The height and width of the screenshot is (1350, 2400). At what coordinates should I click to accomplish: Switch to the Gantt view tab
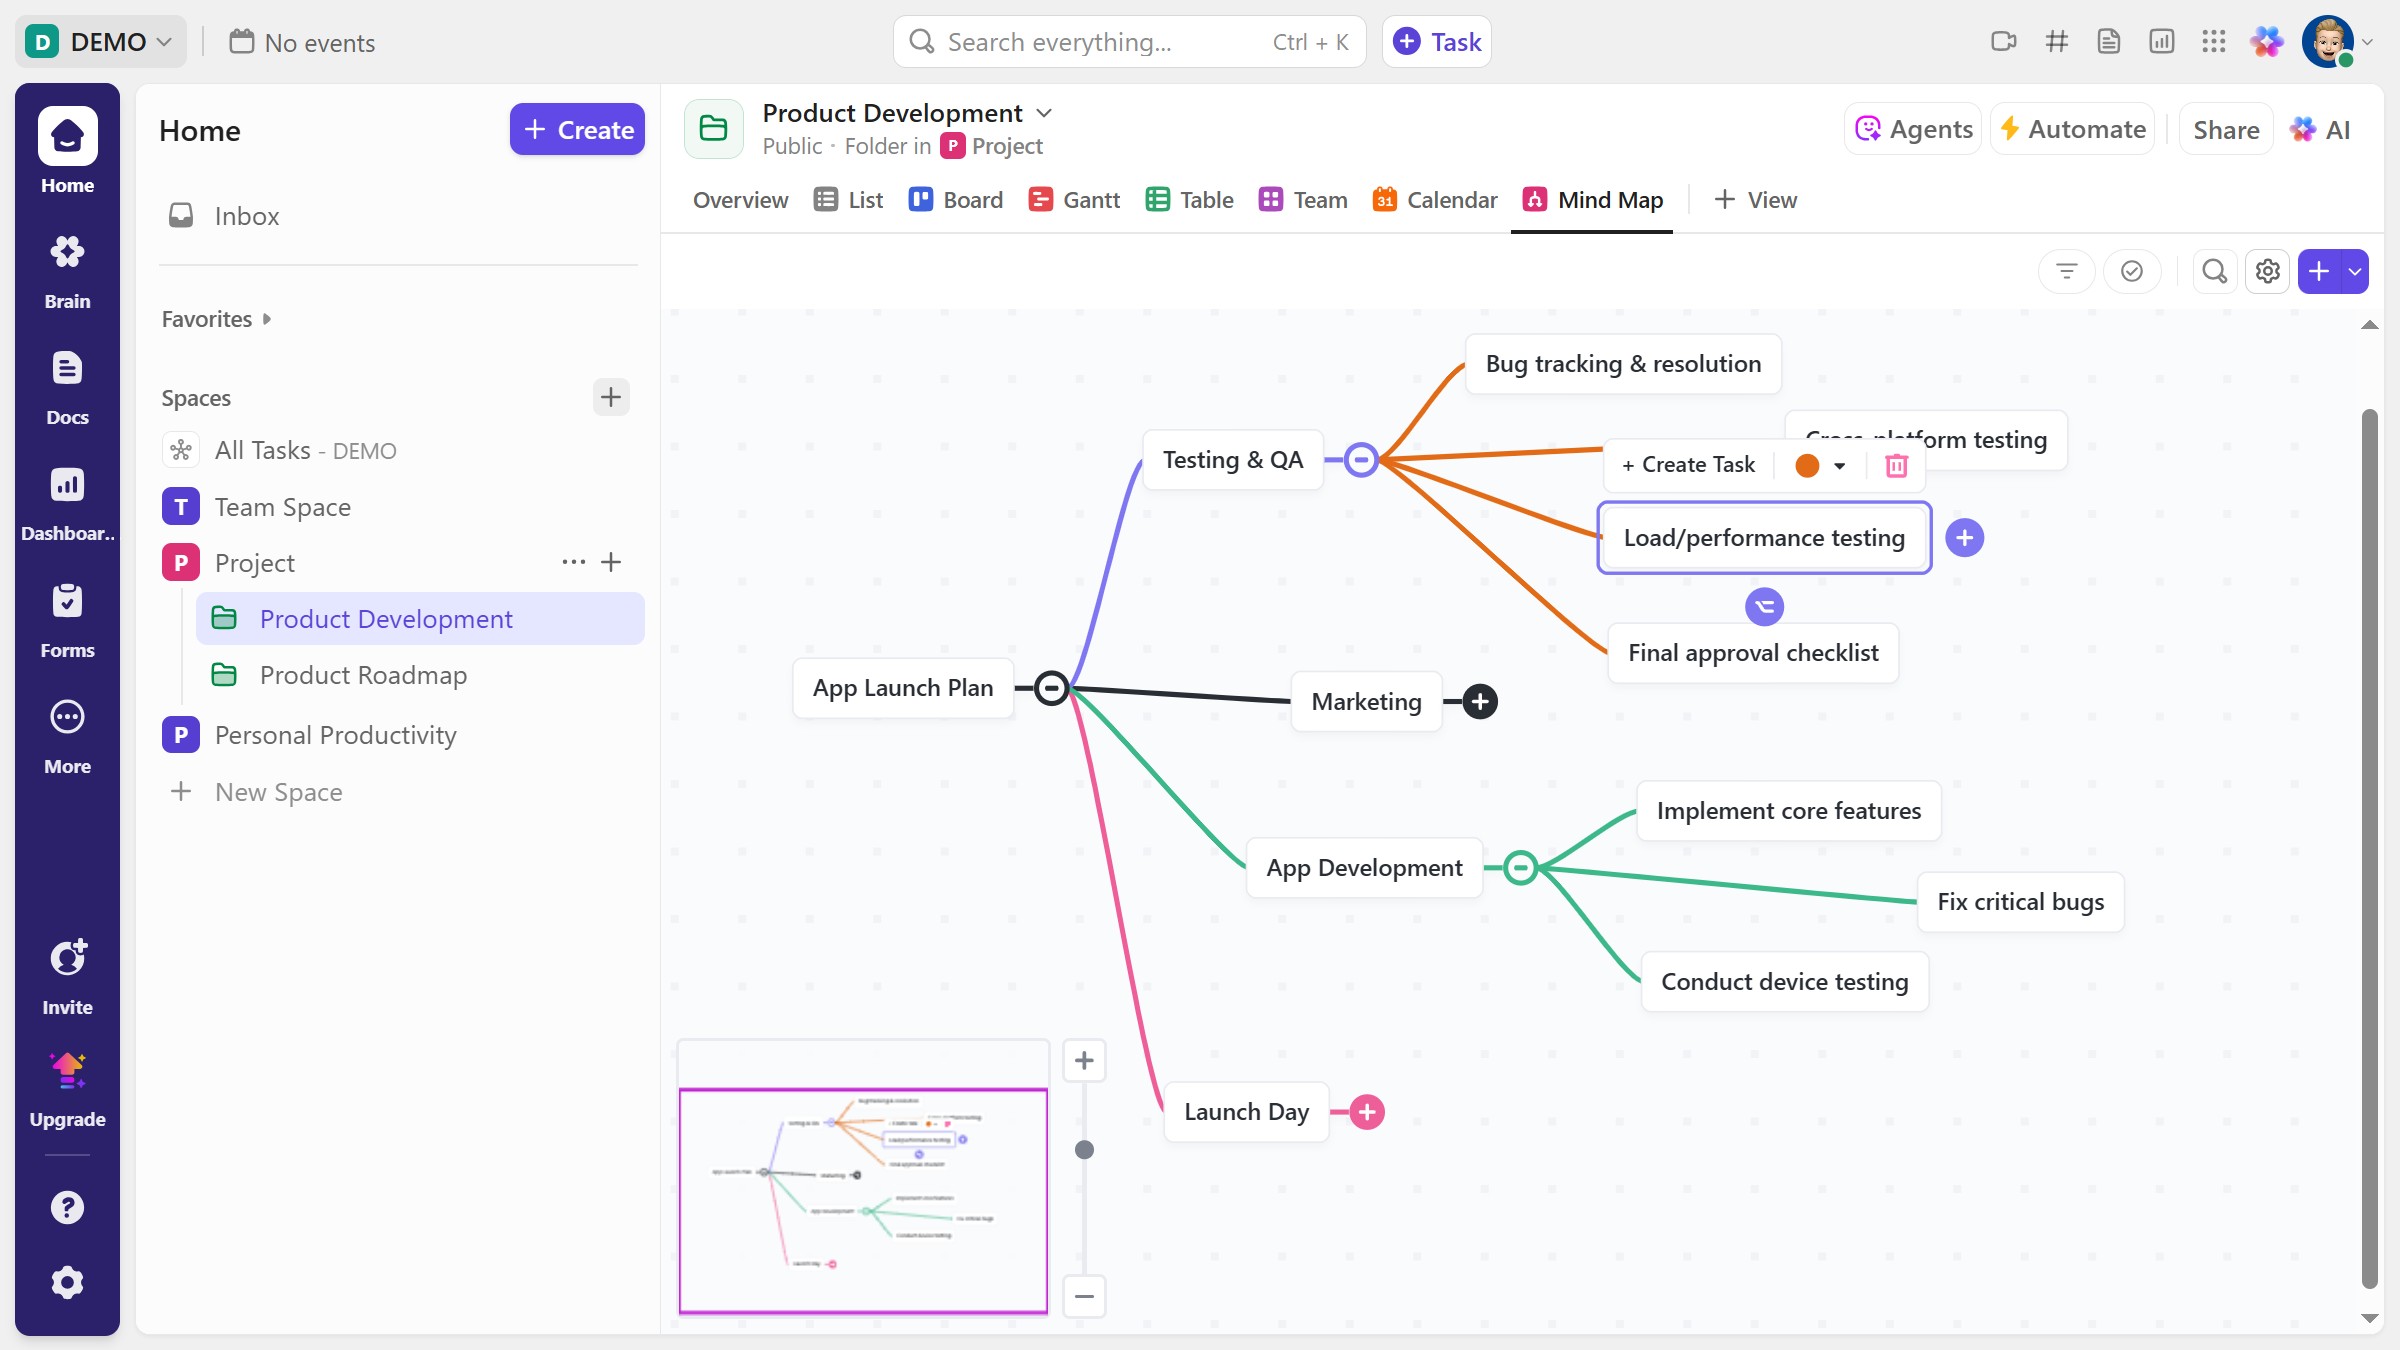[x=1074, y=200]
